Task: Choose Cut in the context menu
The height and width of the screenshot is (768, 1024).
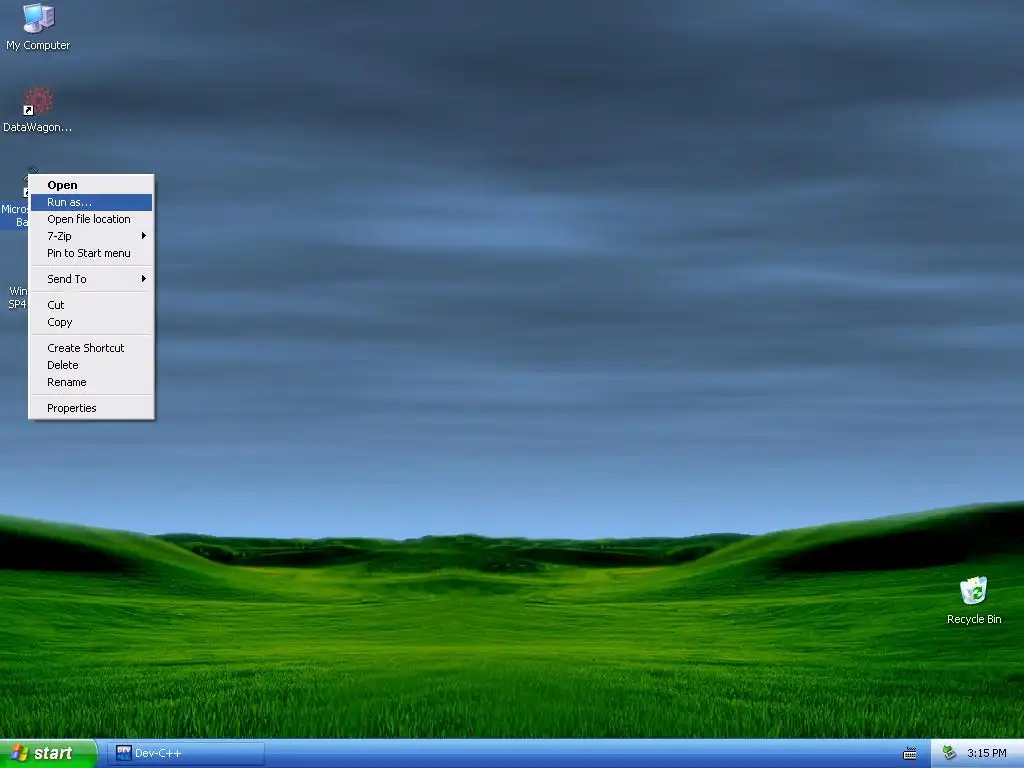Action: (91, 305)
